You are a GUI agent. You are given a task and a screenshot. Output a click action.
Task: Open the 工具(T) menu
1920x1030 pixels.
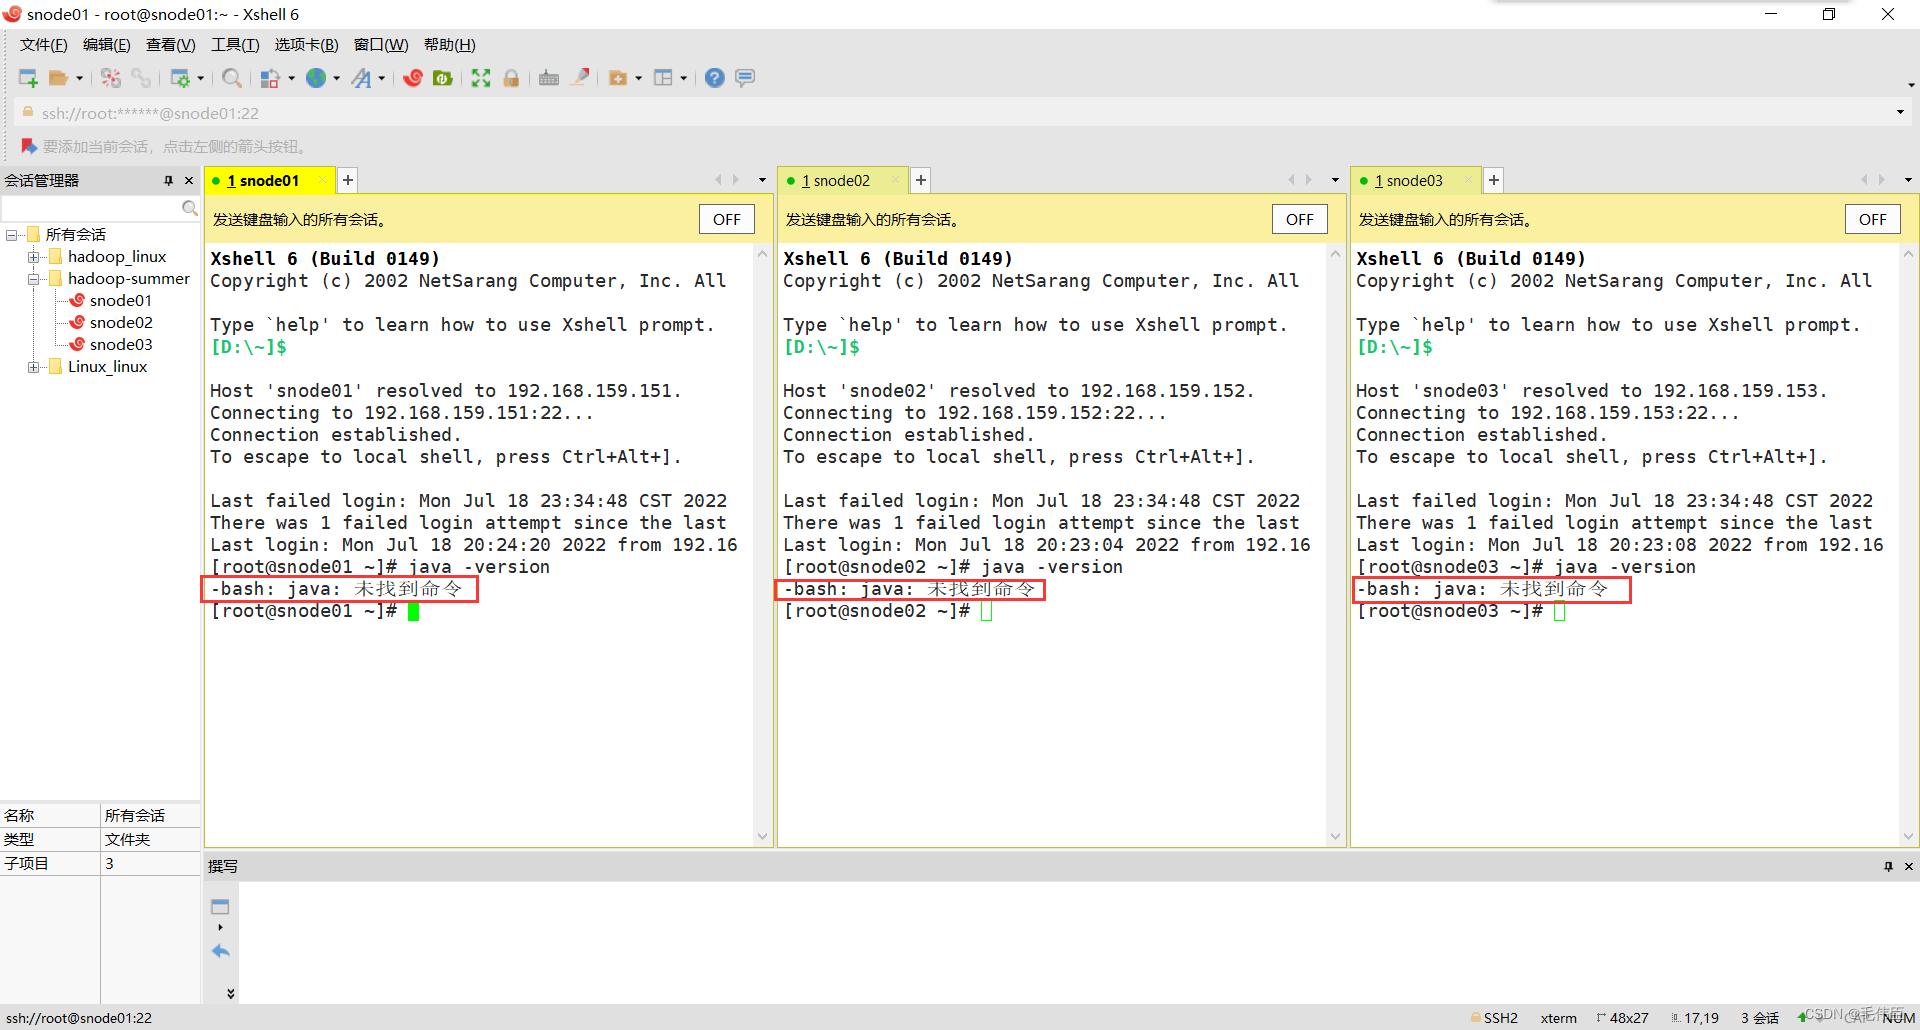pos(235,44)
